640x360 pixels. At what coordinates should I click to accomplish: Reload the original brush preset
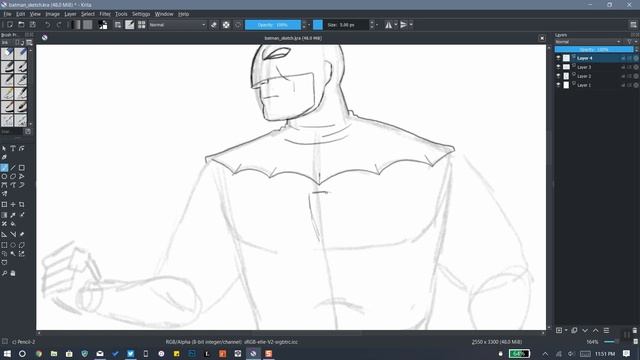coord(238,25)
